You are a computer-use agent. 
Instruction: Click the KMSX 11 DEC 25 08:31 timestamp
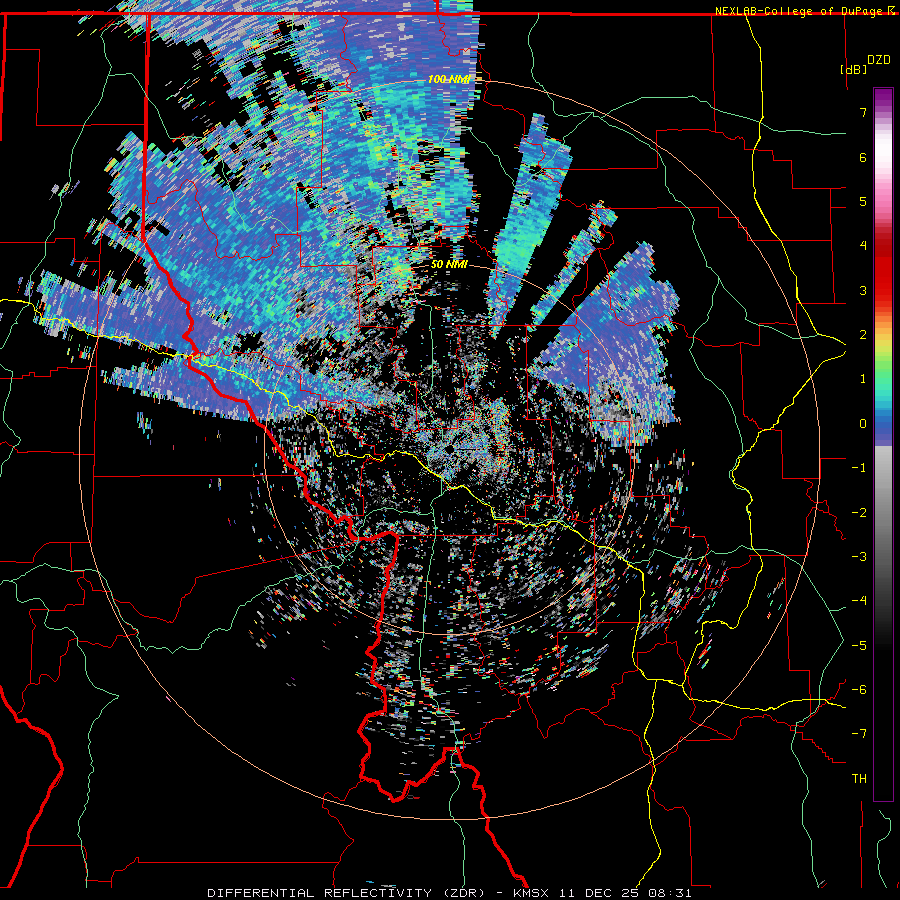pos(602,893)
